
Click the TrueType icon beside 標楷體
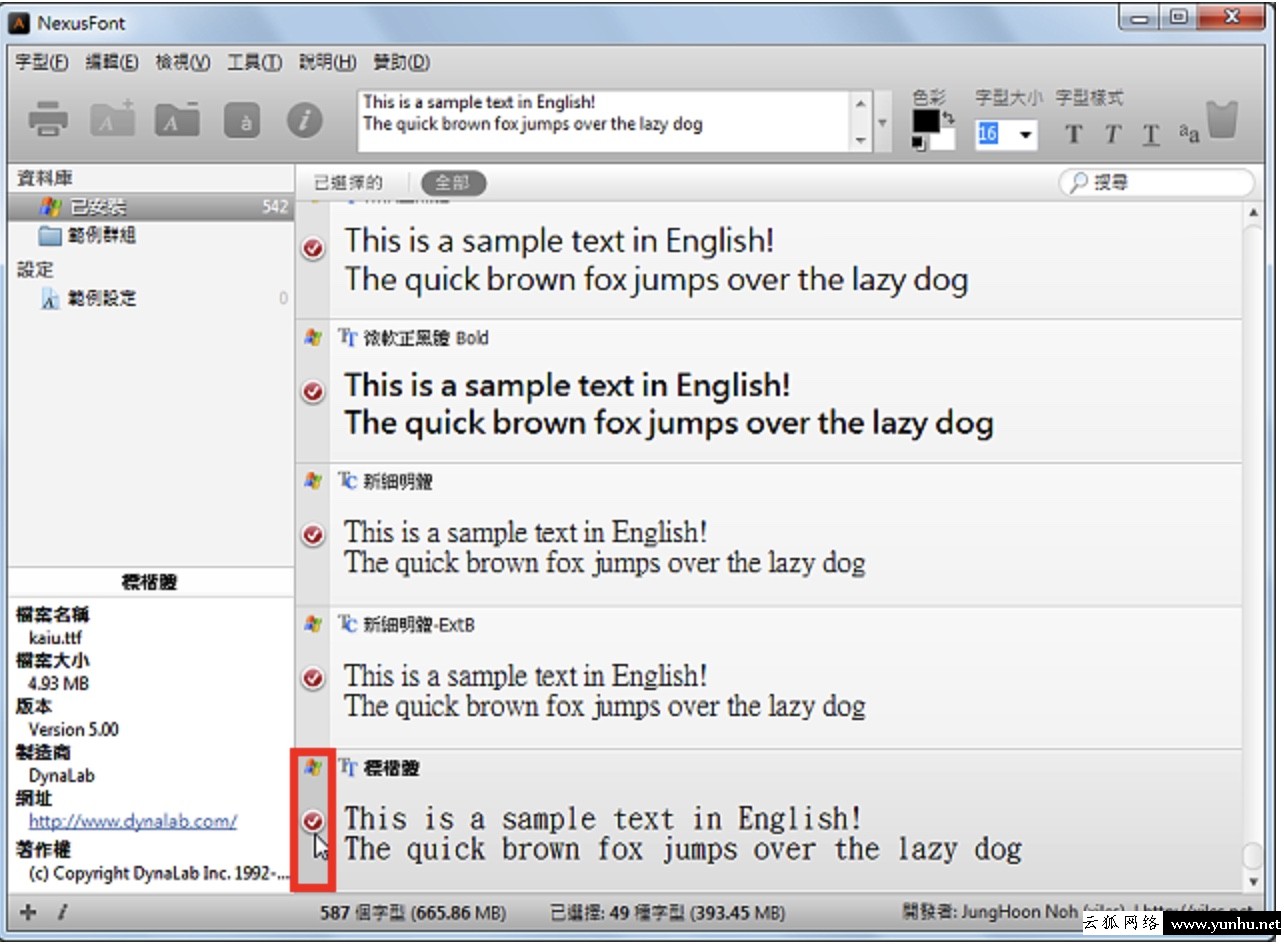click(x=348, y=768)
